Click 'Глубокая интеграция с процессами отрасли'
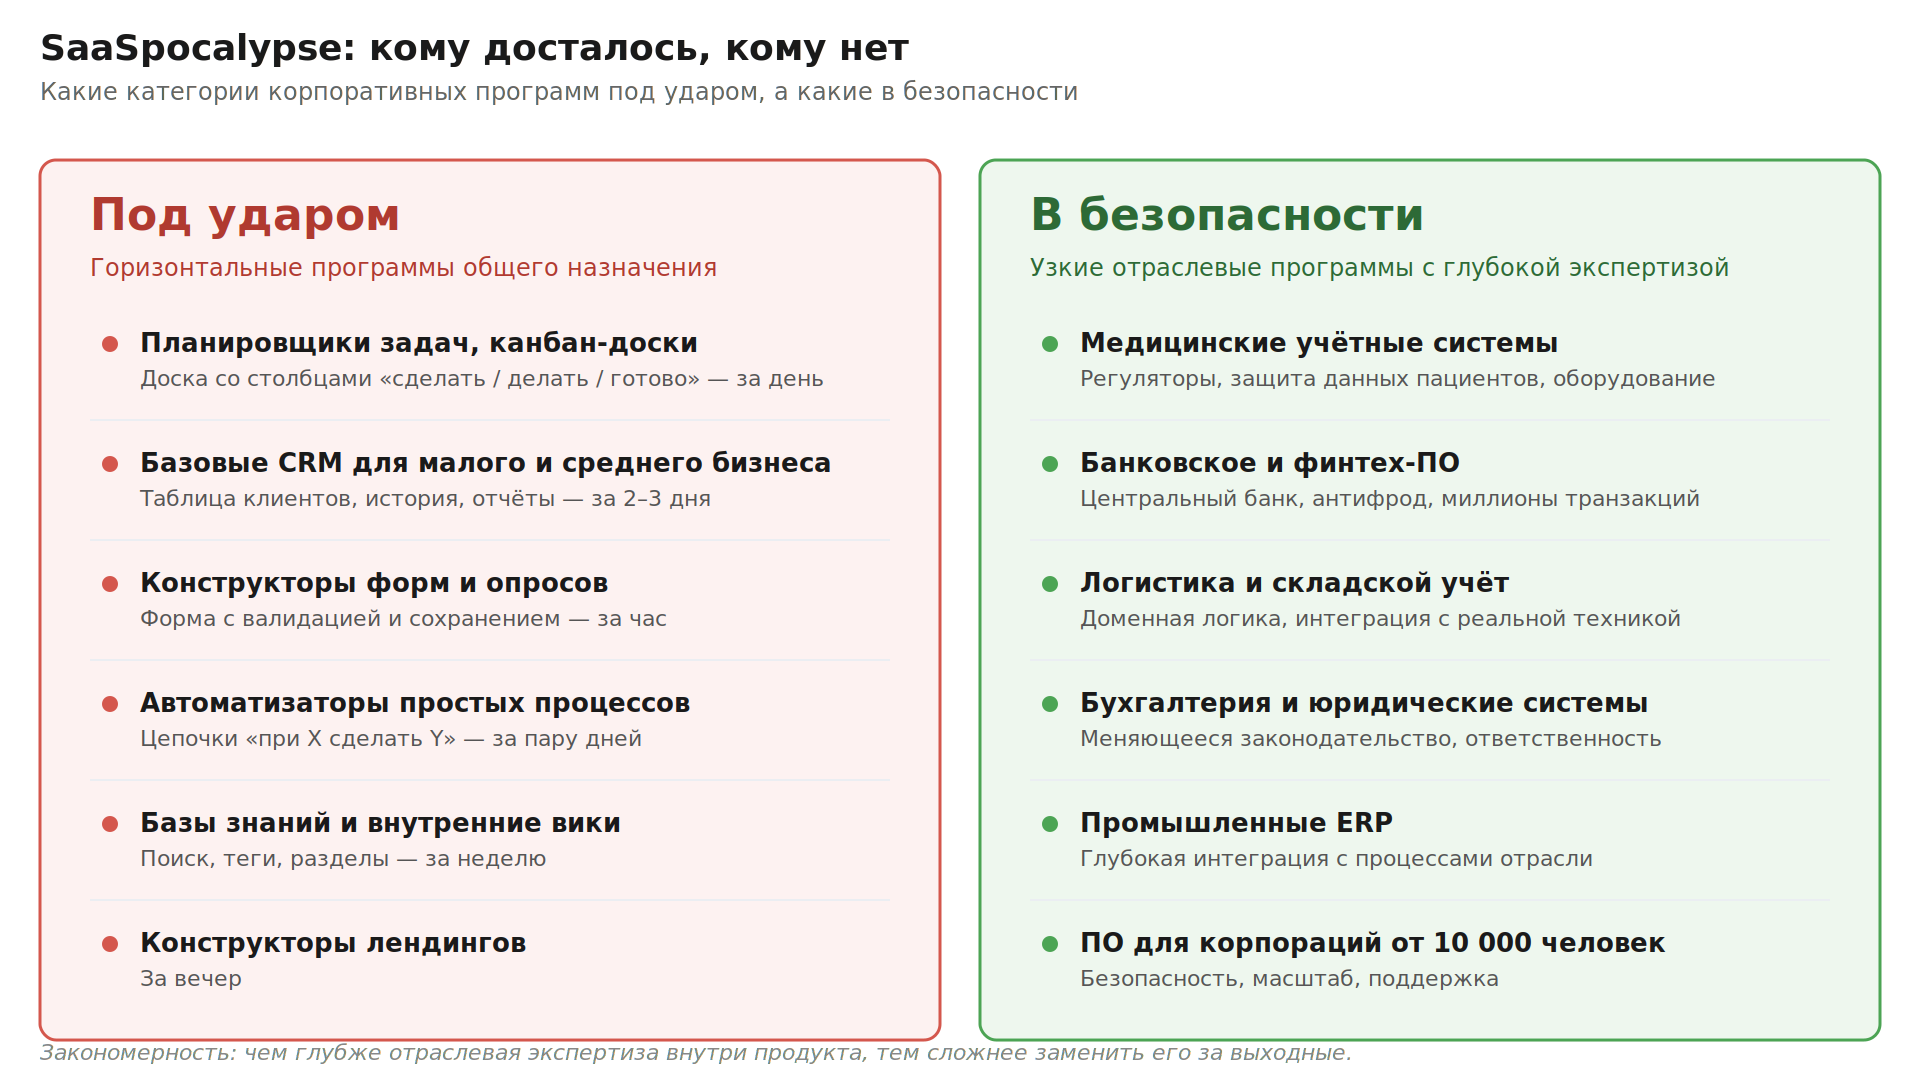The image size is (1920, 1080). coord(1336,859)
